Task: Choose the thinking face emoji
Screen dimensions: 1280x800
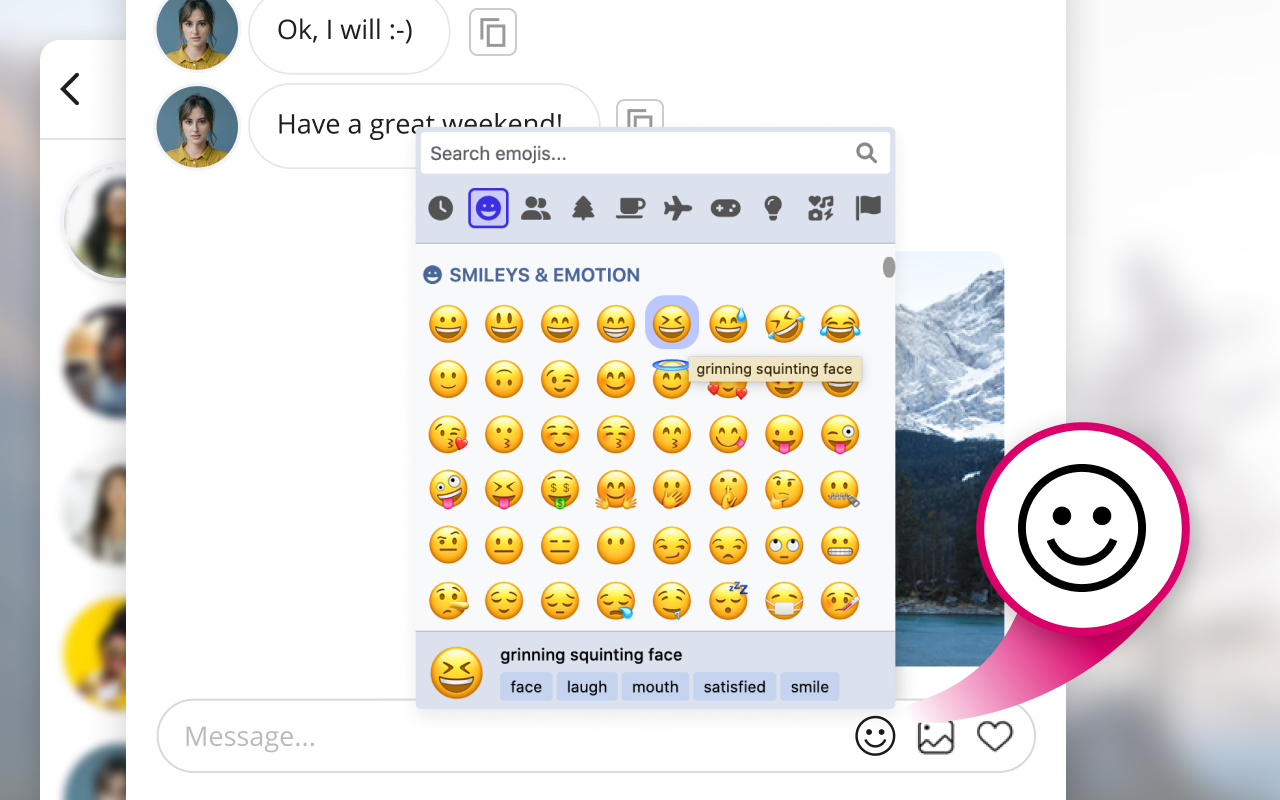Action: tap(784, 490)
